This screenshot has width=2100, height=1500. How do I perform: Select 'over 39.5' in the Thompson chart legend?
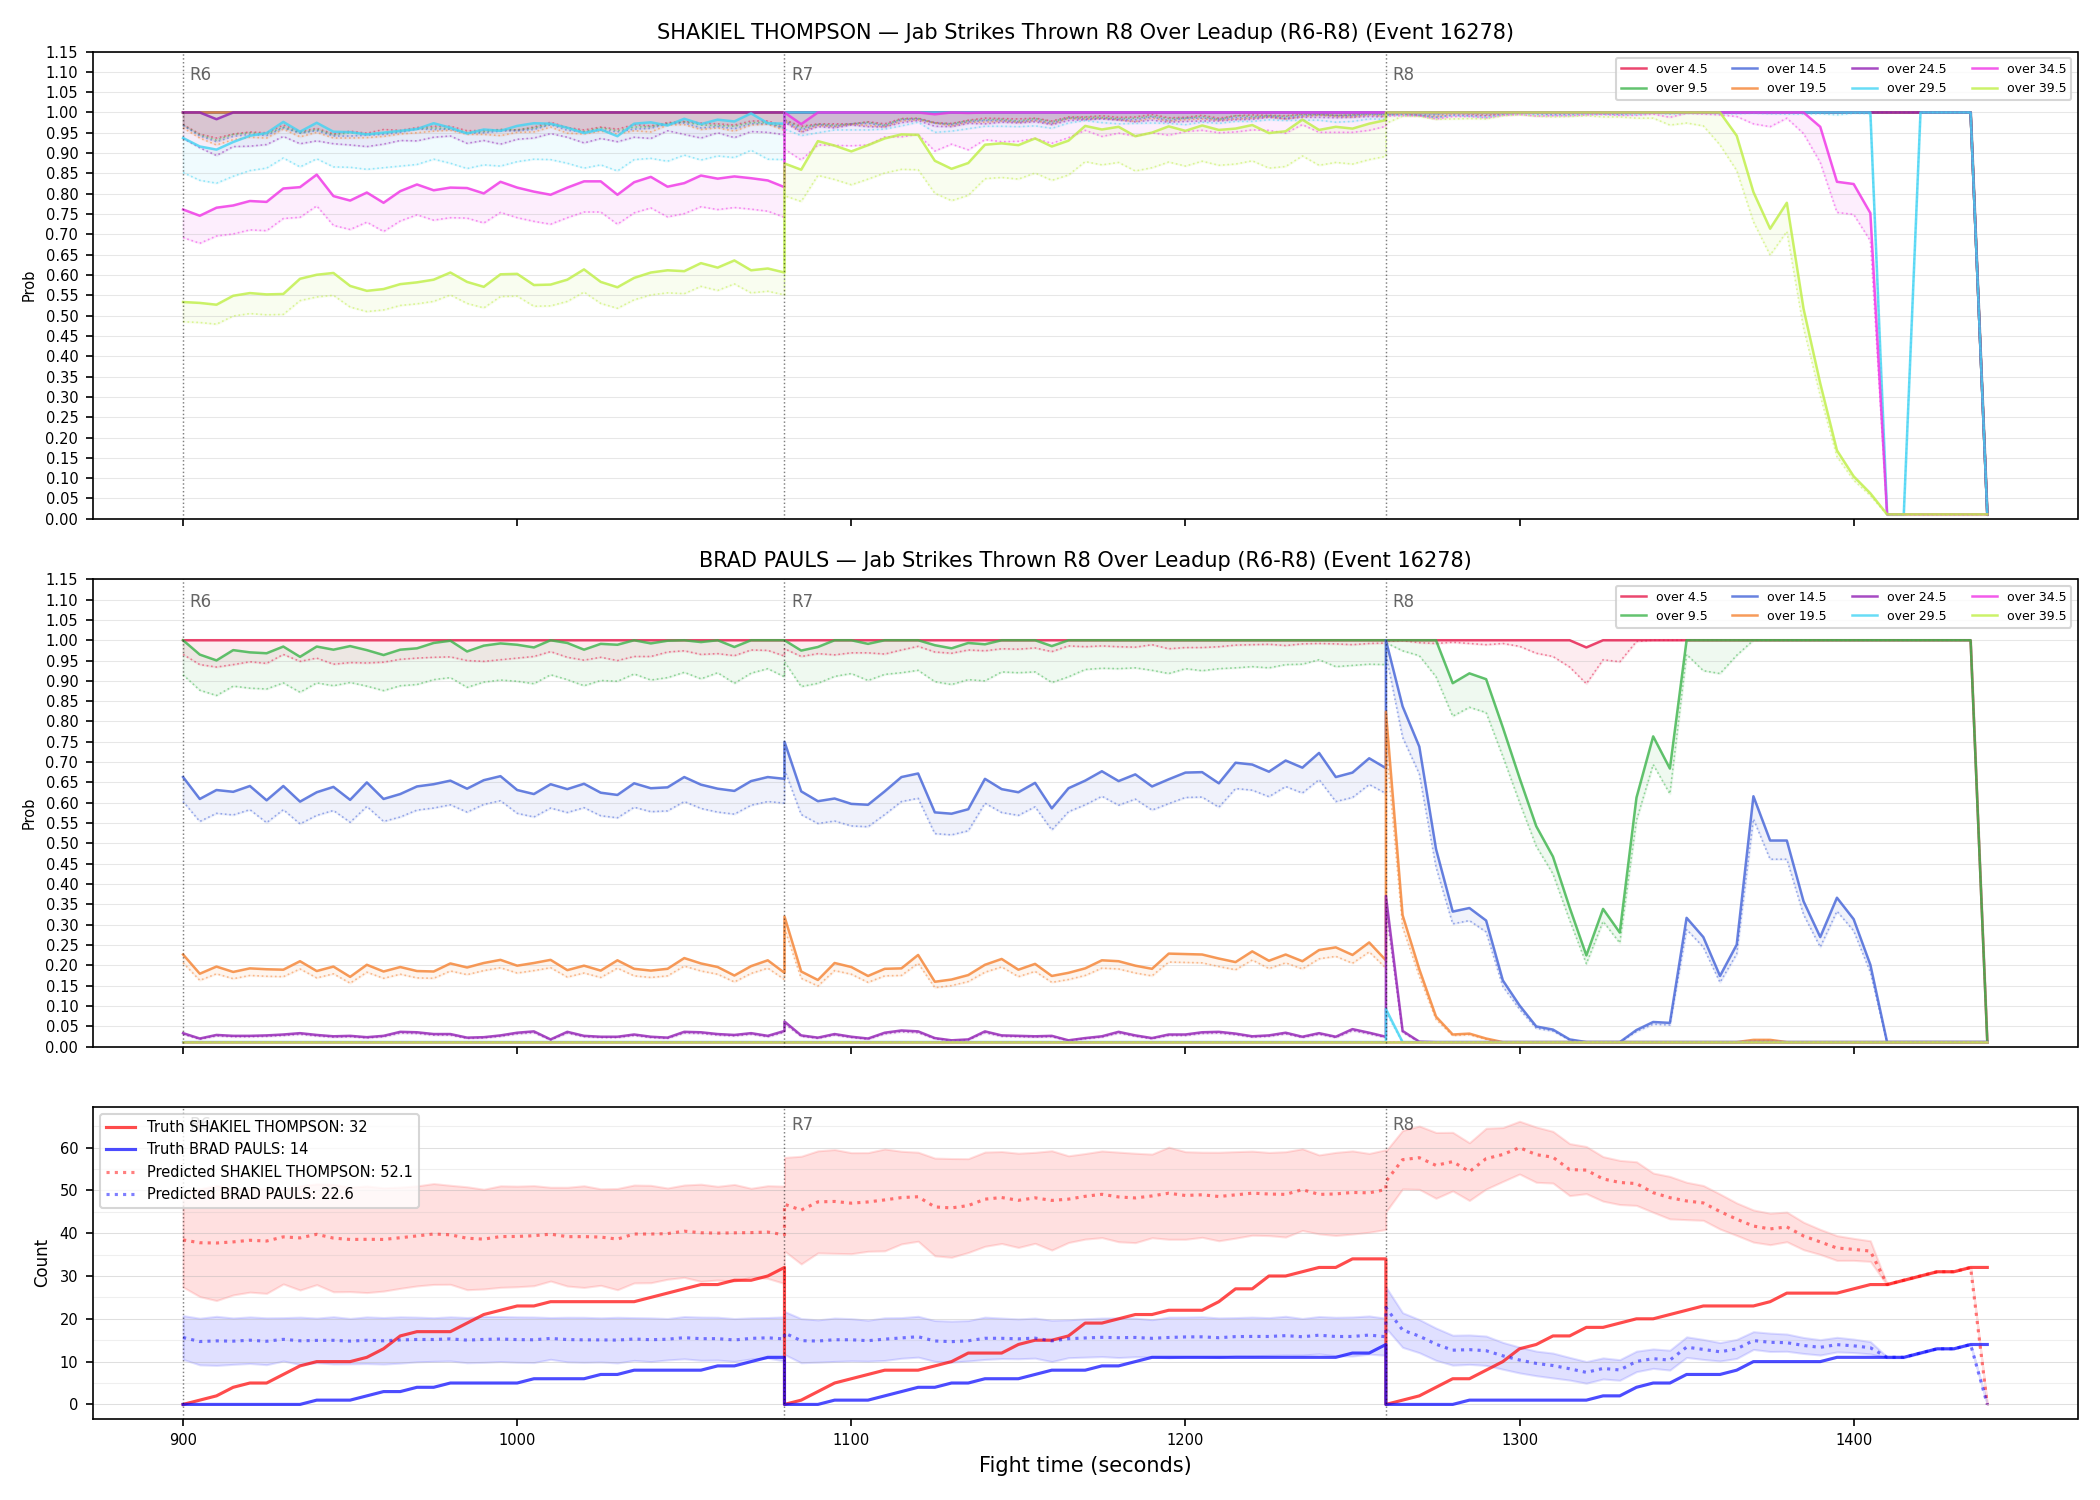pyautogui.click(x=2019, y=88)
